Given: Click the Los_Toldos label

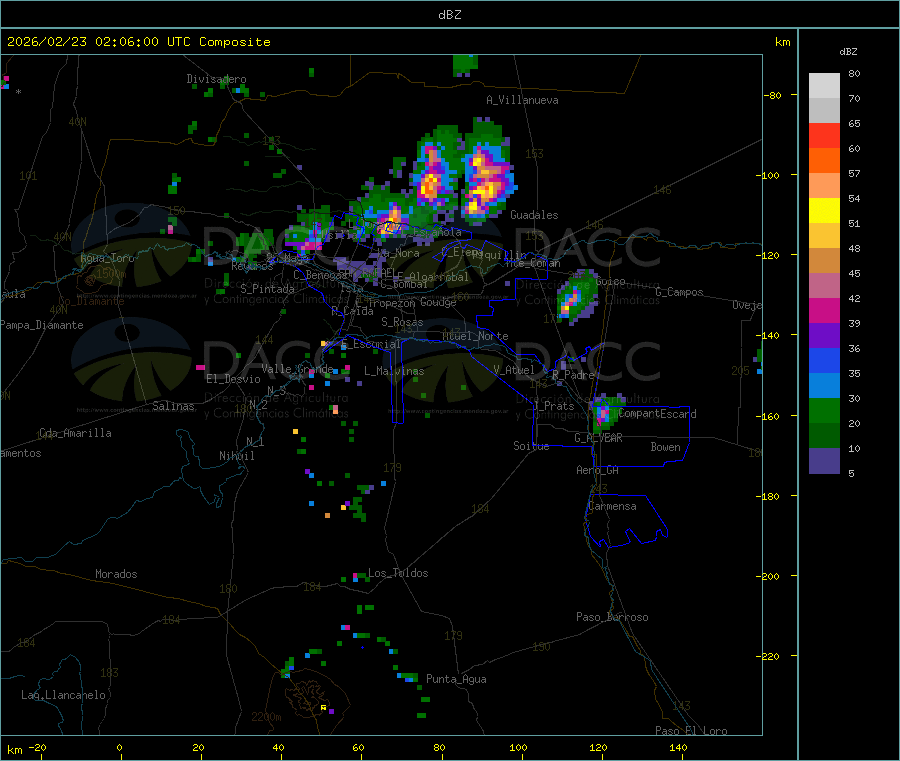Looking at the screenshot, I should pos(398,573).
